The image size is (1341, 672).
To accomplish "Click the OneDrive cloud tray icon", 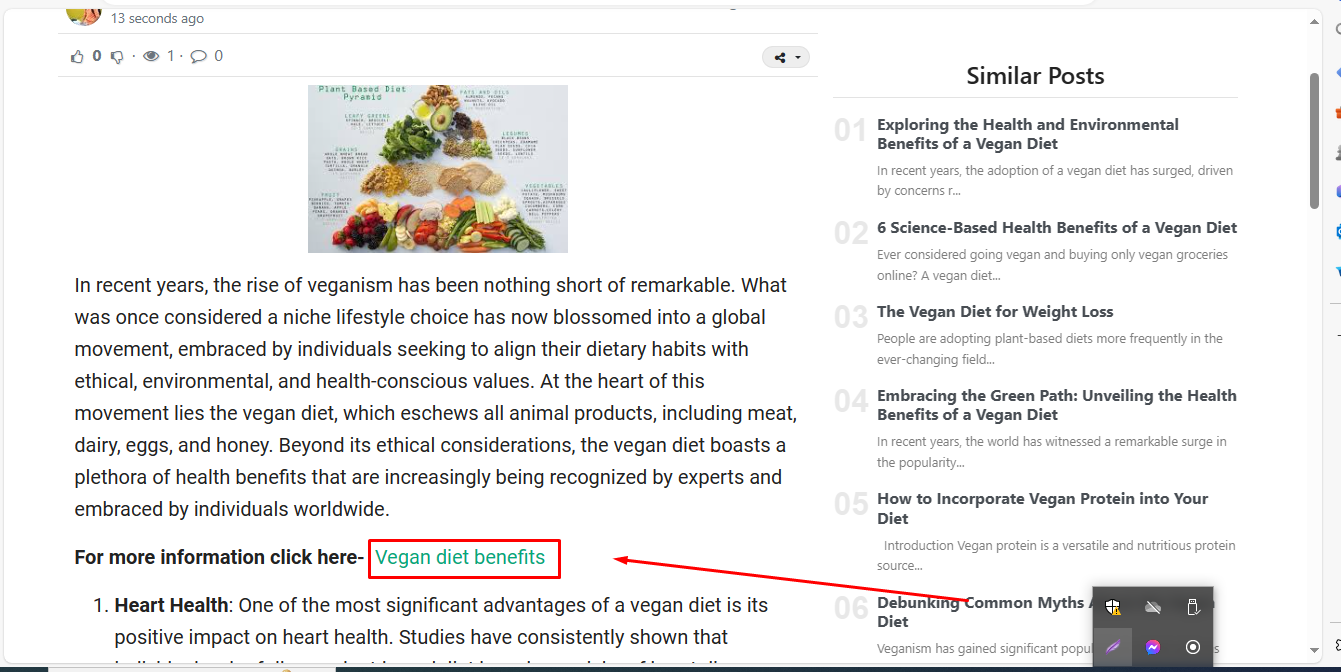I will click(x=1152, y=607).
